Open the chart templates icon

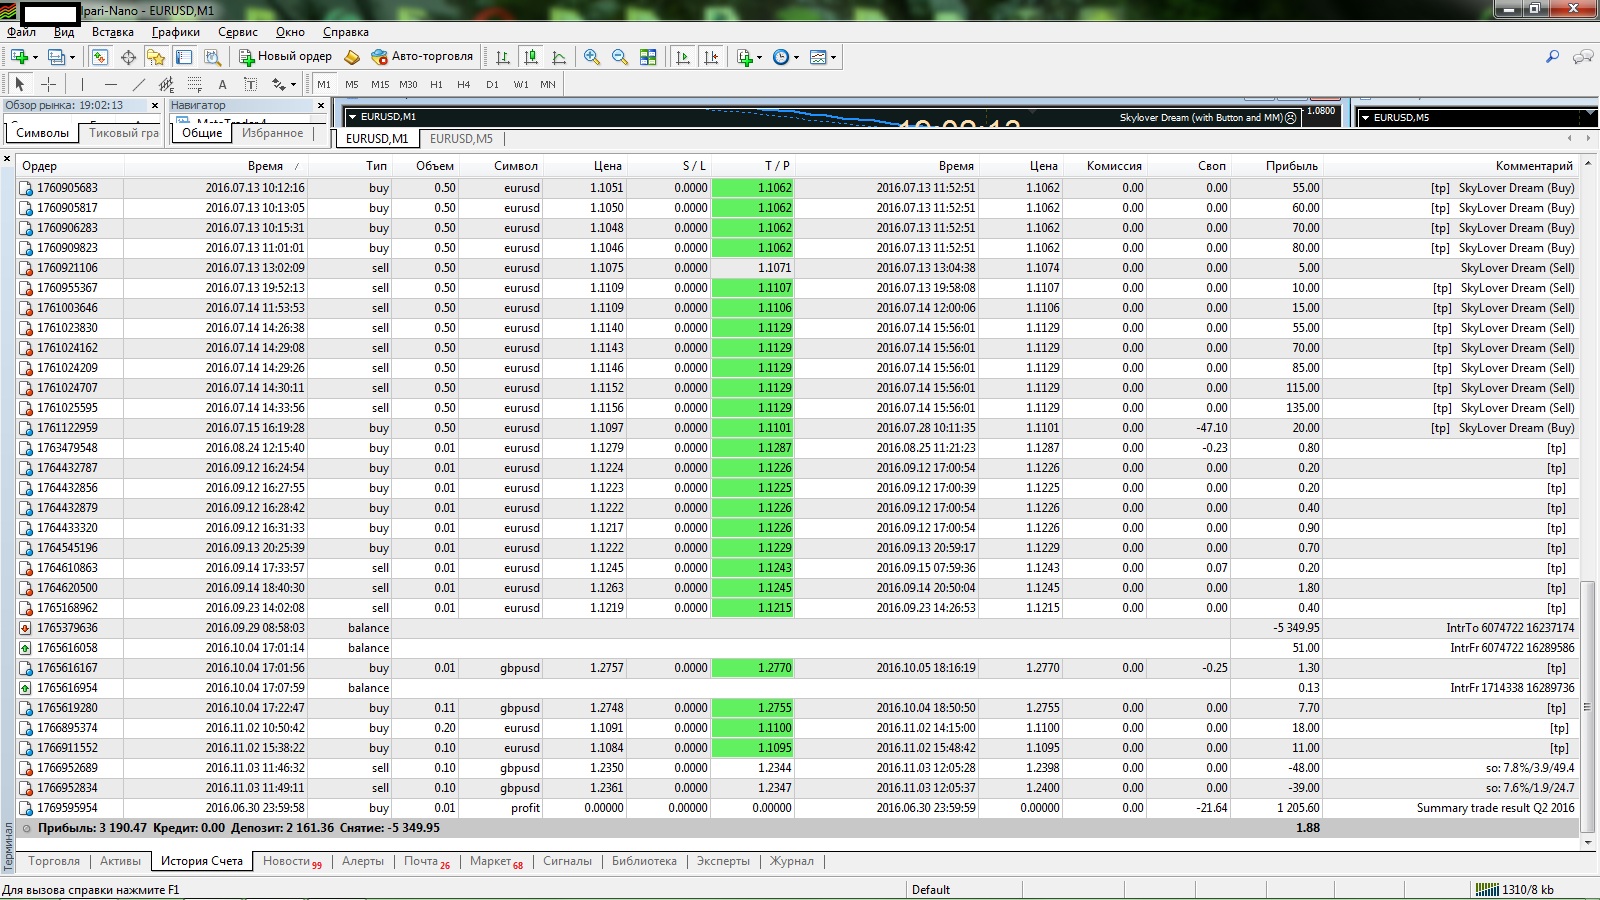click(818, 57)
